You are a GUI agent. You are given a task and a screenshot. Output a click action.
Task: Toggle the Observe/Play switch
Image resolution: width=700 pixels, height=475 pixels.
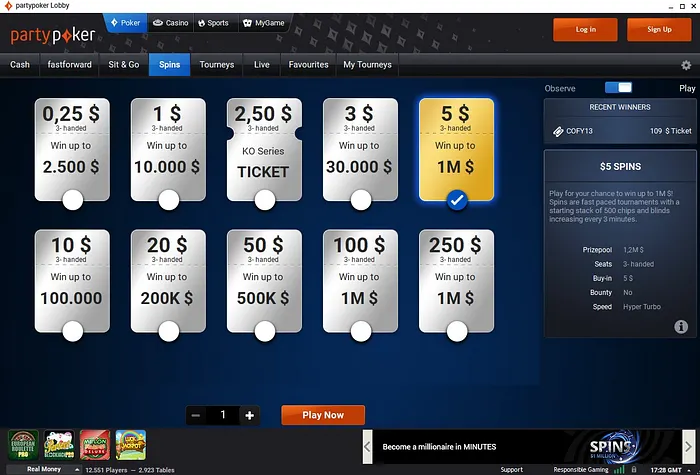[x=618, y=88]
